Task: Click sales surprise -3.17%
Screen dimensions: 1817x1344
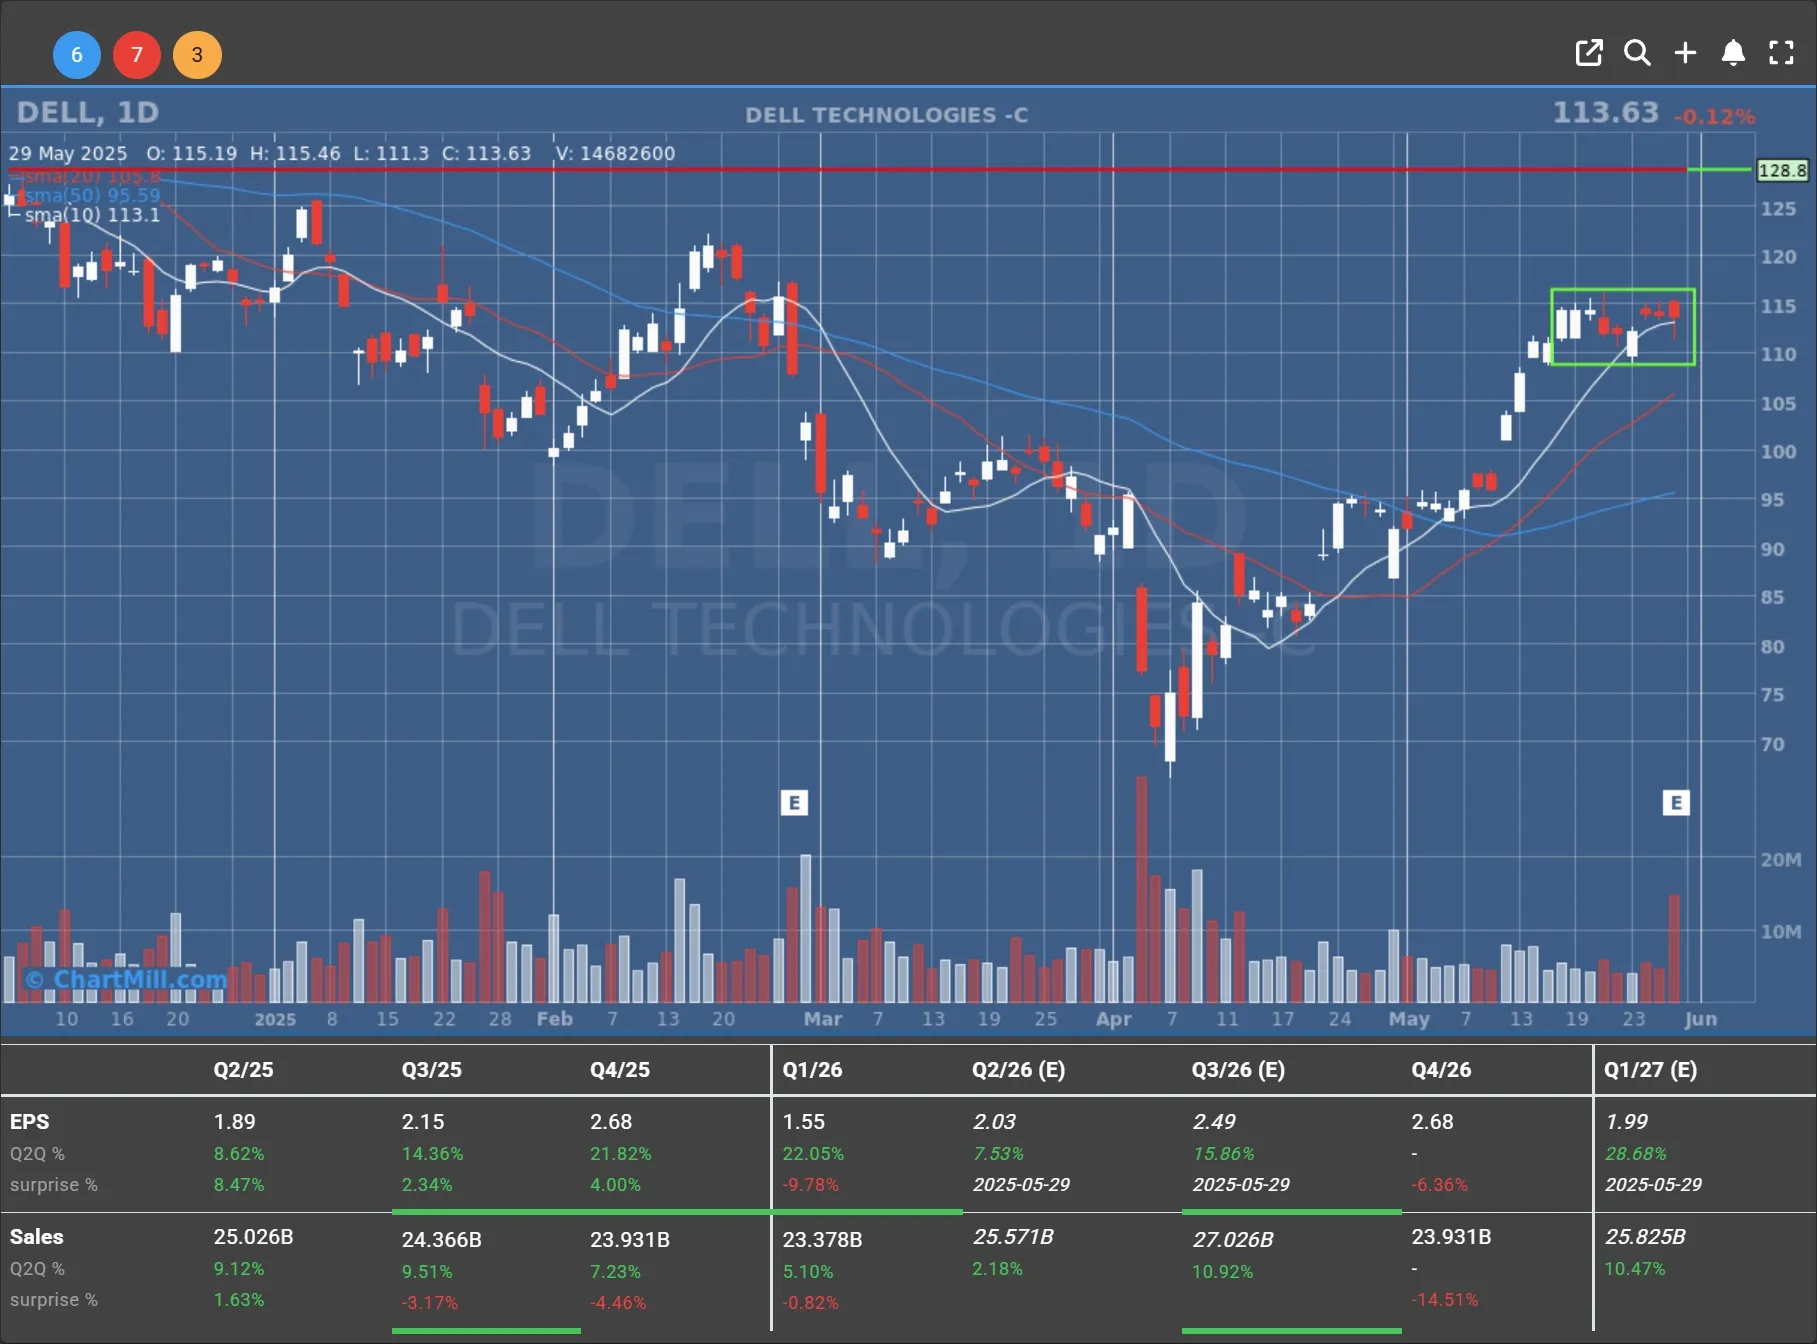Action: pyautogui.click(x=429, y=1303)
